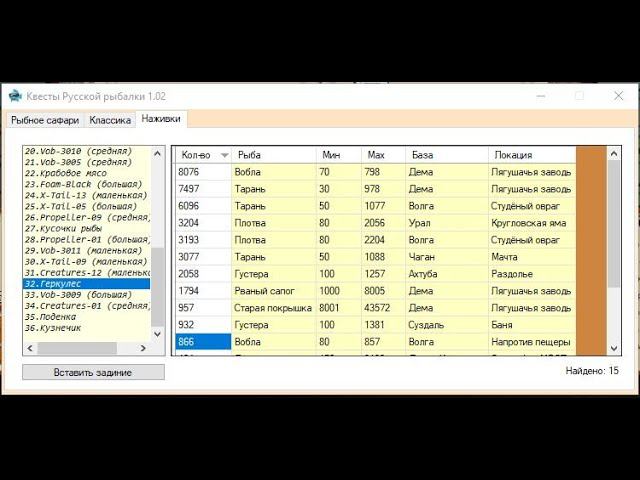
Task: Click the Урал base cell
Action: tap(447, 223)
